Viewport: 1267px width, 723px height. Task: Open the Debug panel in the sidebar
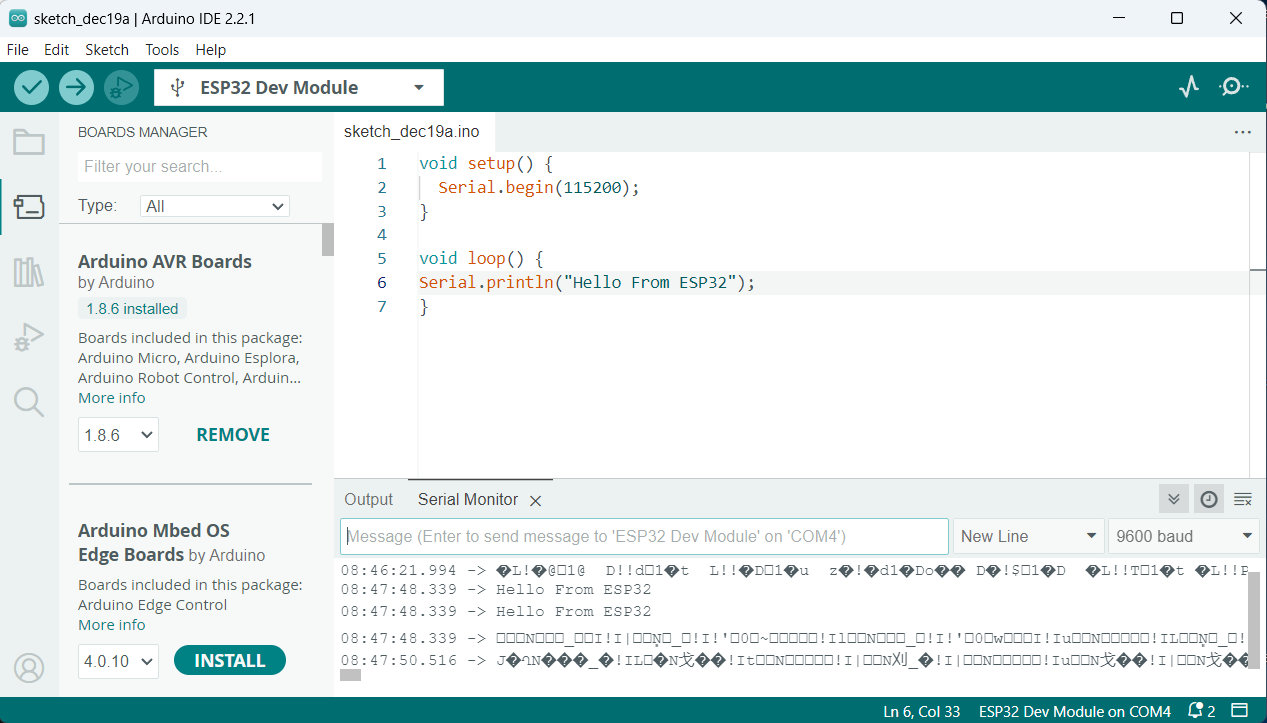pos(29,337)
